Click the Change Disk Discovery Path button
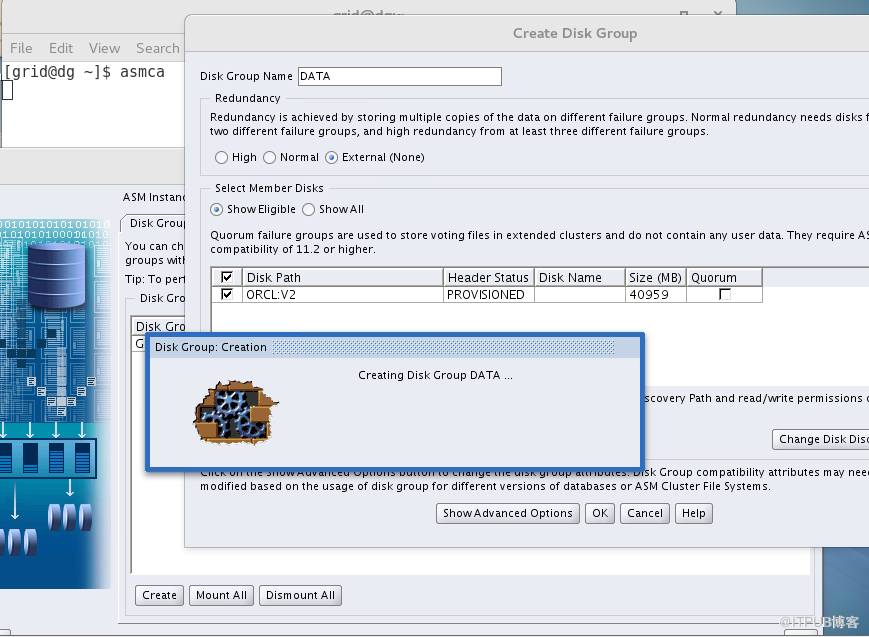Viewport: 869px width, 637px height. 820,439
